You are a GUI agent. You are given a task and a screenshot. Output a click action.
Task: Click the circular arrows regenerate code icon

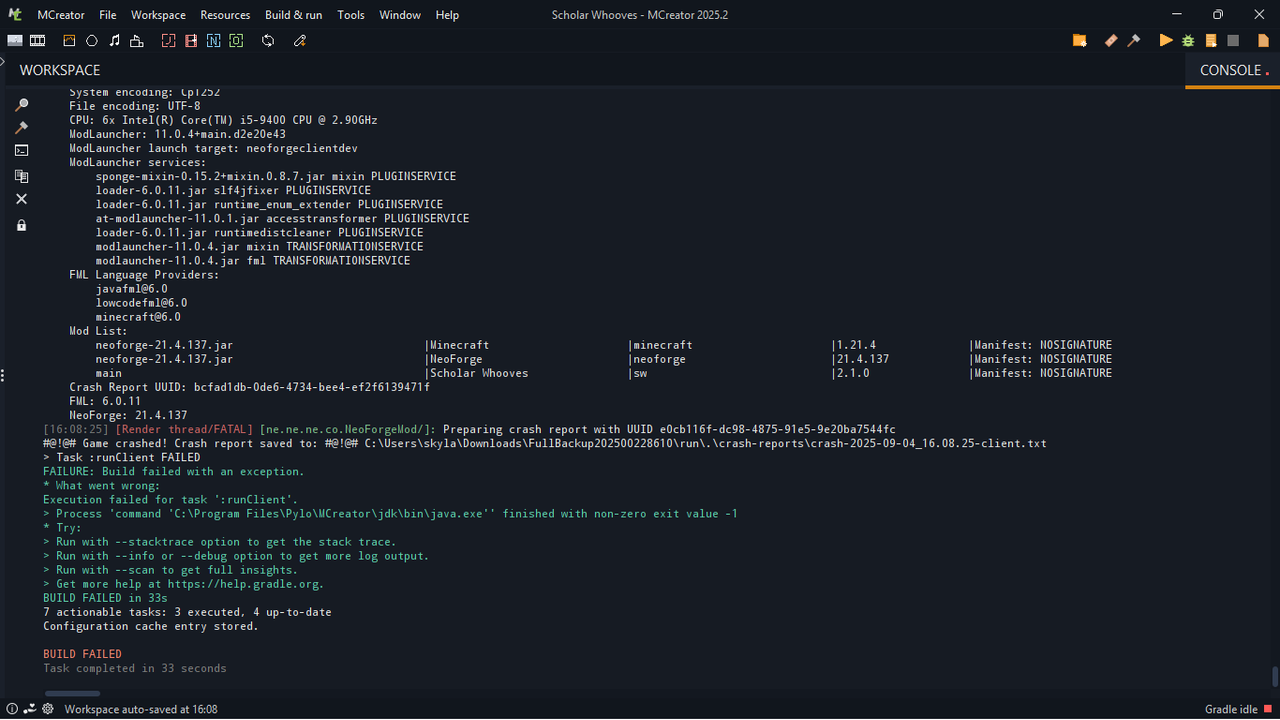[268, 41]
